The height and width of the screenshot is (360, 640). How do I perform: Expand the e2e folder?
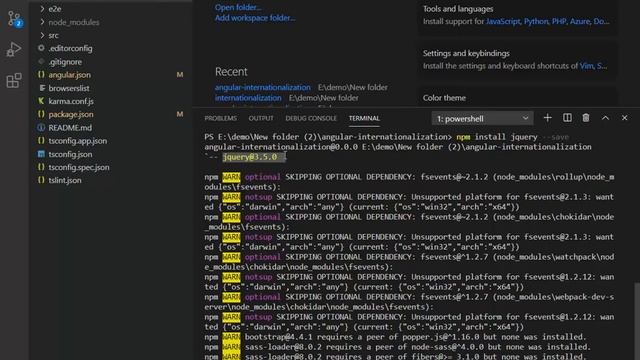point(54,9)
